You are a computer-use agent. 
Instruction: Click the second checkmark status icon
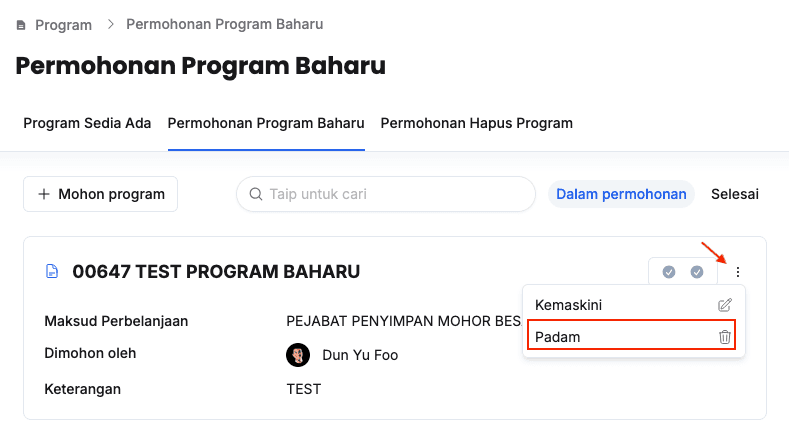(x=697, y=271)
